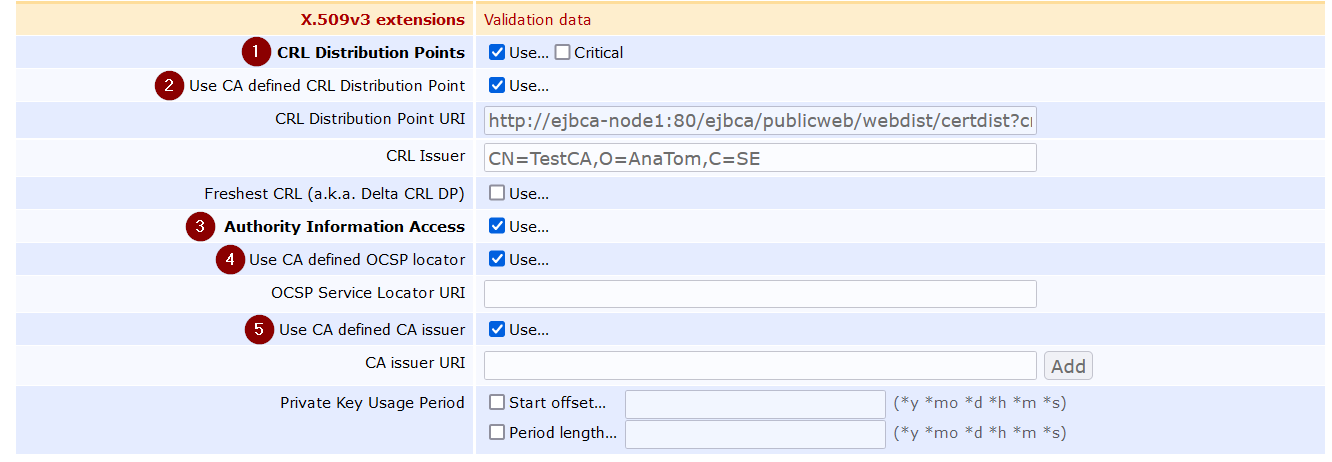Enable Private Key Usage Period length
The height and width of the screenshot is (462, 1332).
point(497,433)
